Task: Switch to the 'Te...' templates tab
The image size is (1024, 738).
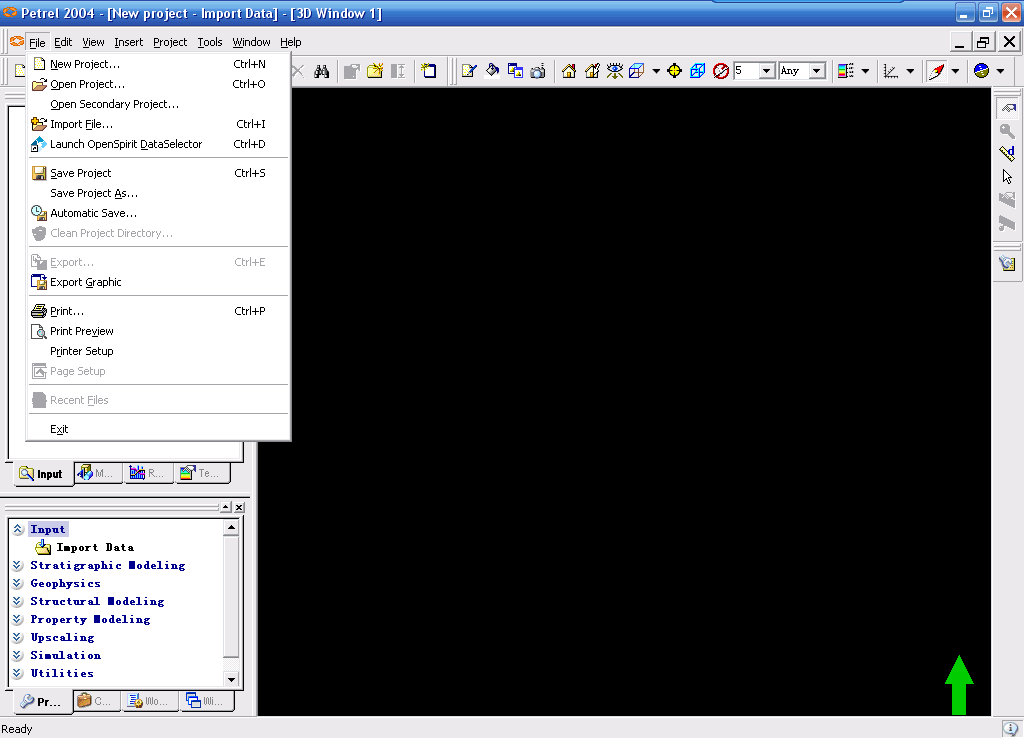Action: coord(202,473)
